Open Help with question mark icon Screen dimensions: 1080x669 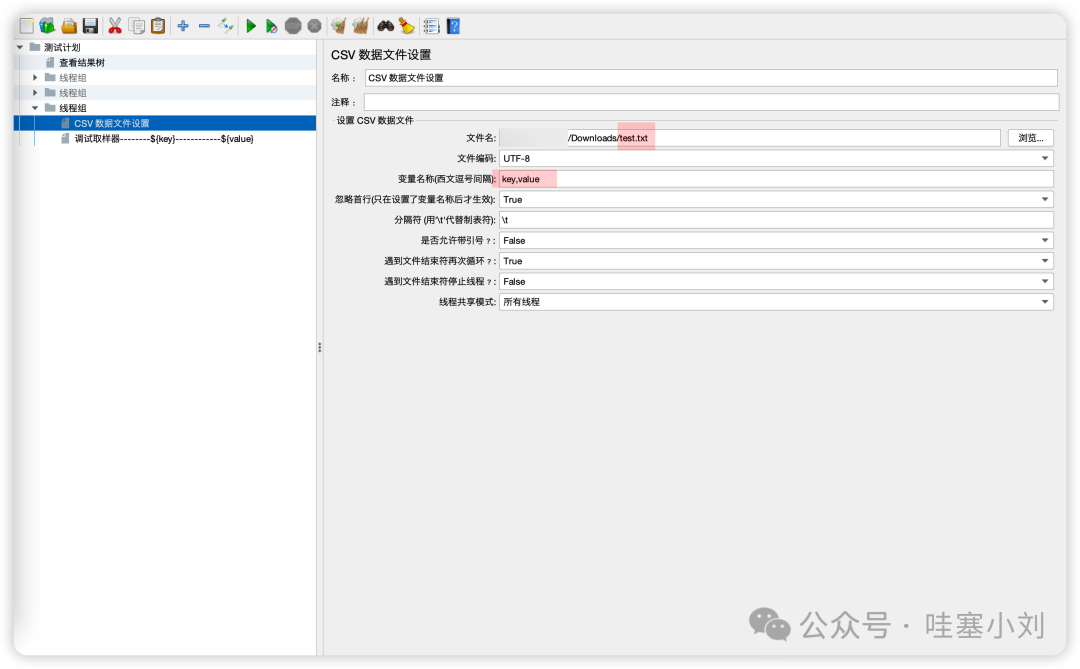[x=453, y=26]
